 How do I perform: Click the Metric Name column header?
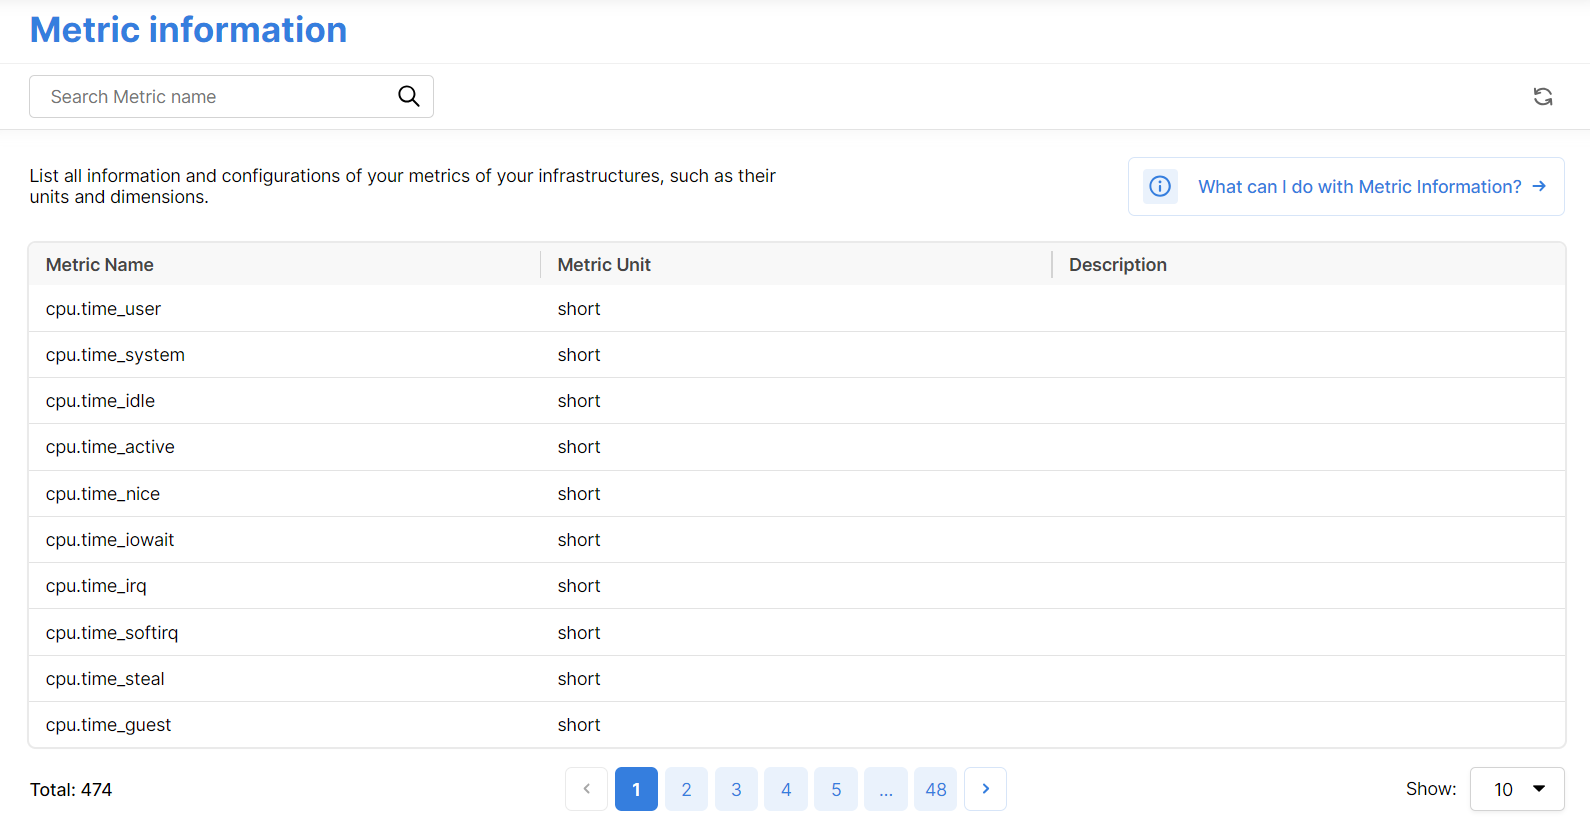point(100,265)
